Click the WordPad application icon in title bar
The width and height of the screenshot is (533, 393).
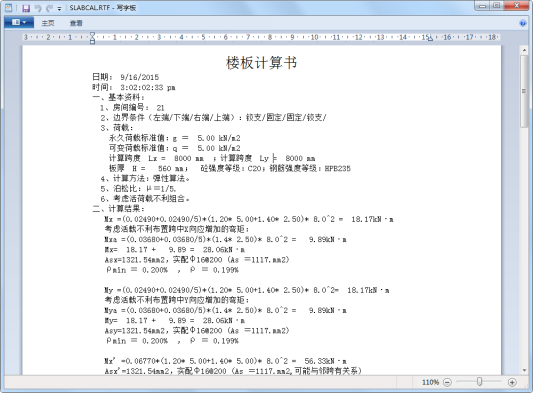tap(9, 8)
